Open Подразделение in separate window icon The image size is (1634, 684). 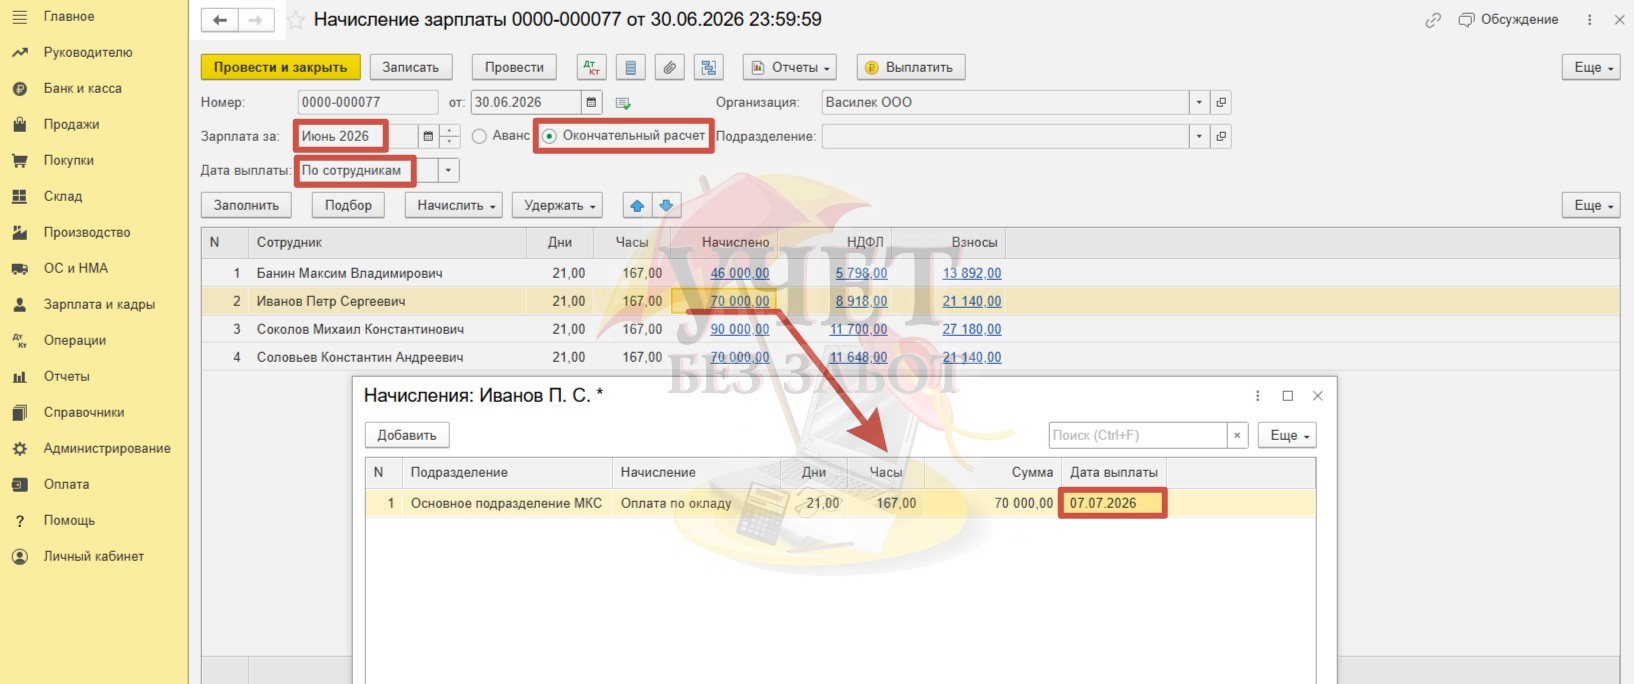click(x=1221, y=136)
